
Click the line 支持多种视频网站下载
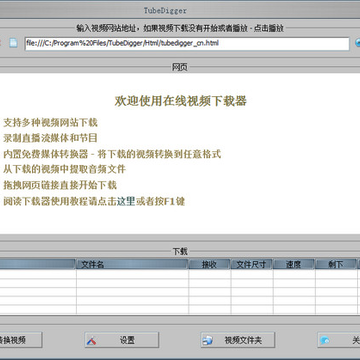pos(50,123)
